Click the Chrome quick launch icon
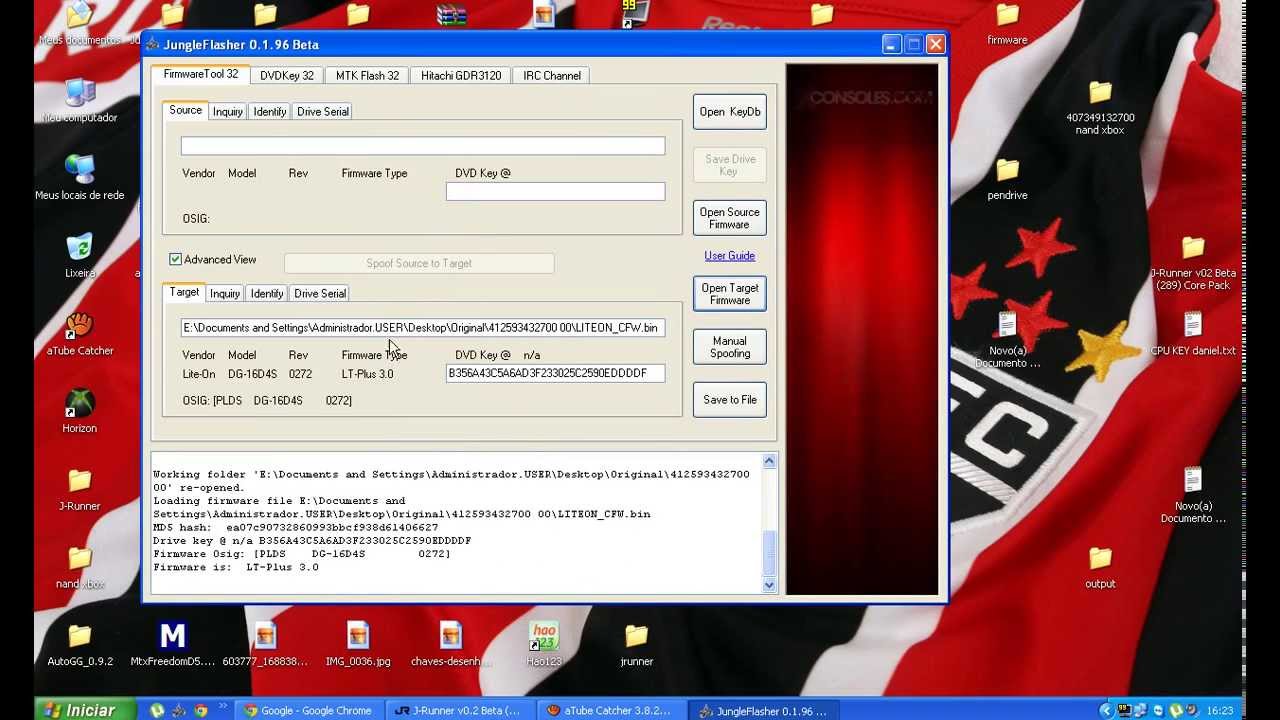1280x720 pixels. pyautogui.click(x=201, y=711)
